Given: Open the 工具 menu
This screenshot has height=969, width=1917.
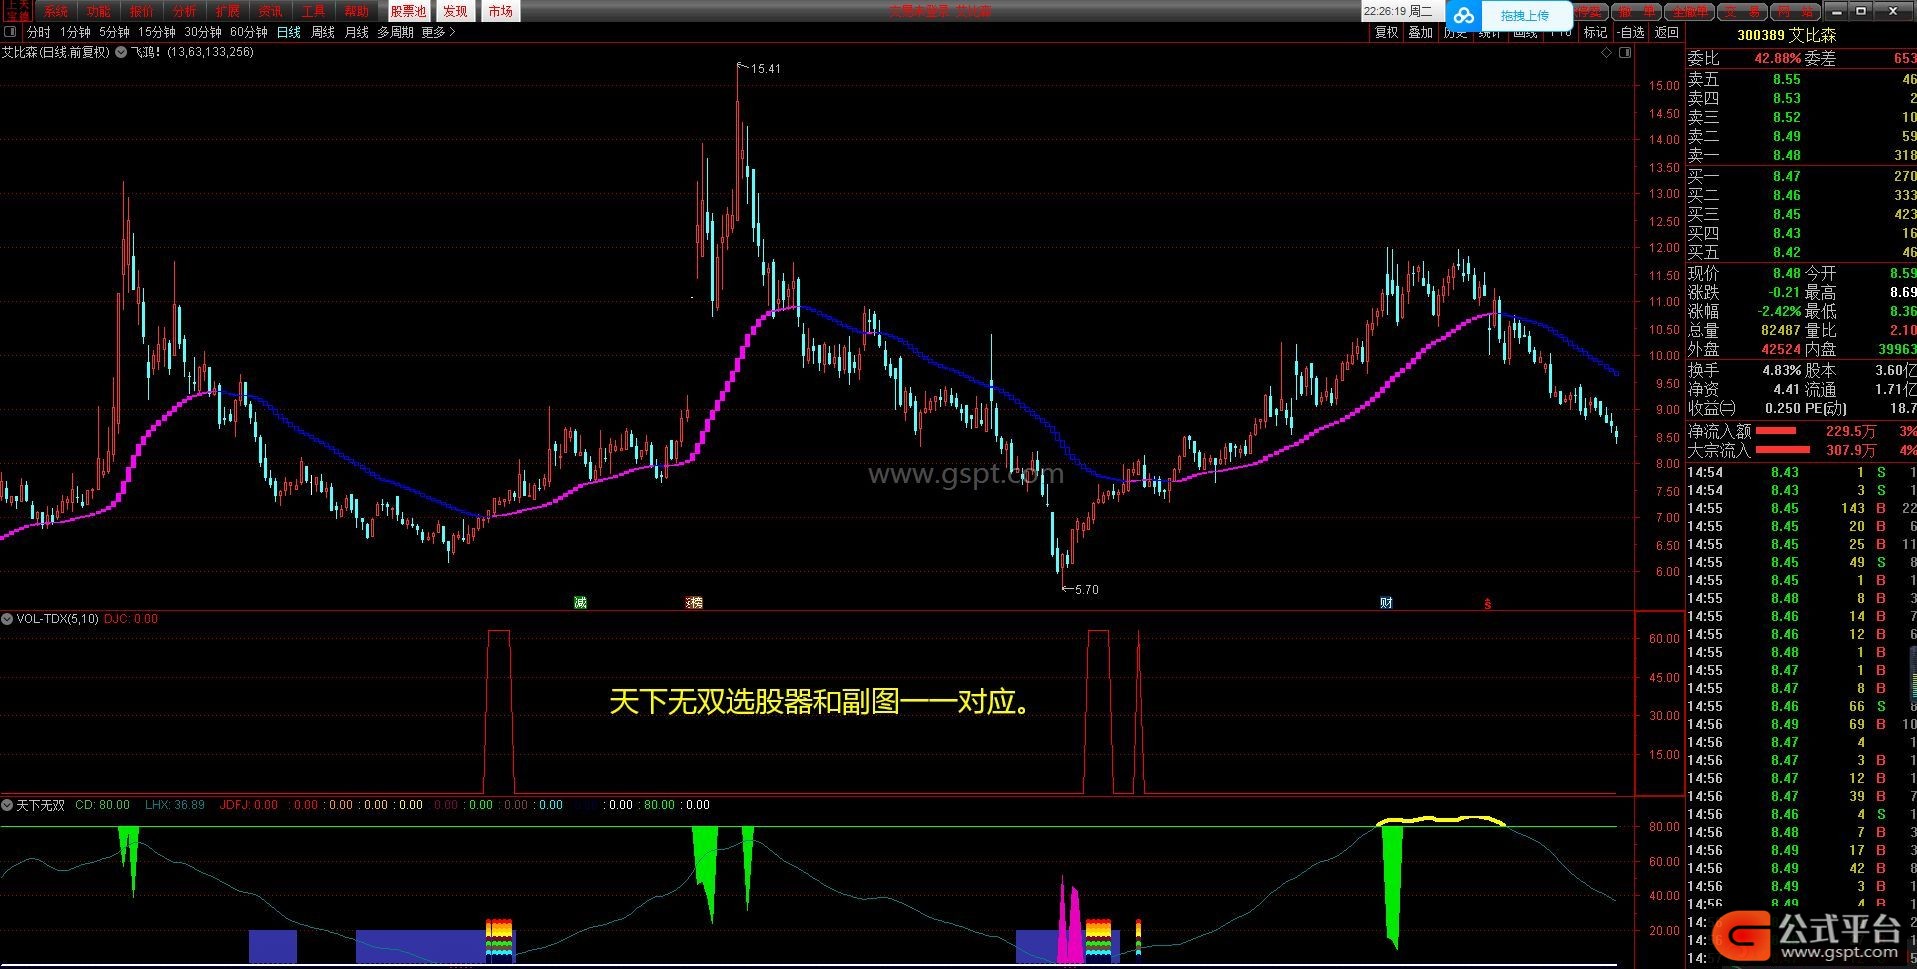Looking at the screenshot, I should tap(313, 11).
